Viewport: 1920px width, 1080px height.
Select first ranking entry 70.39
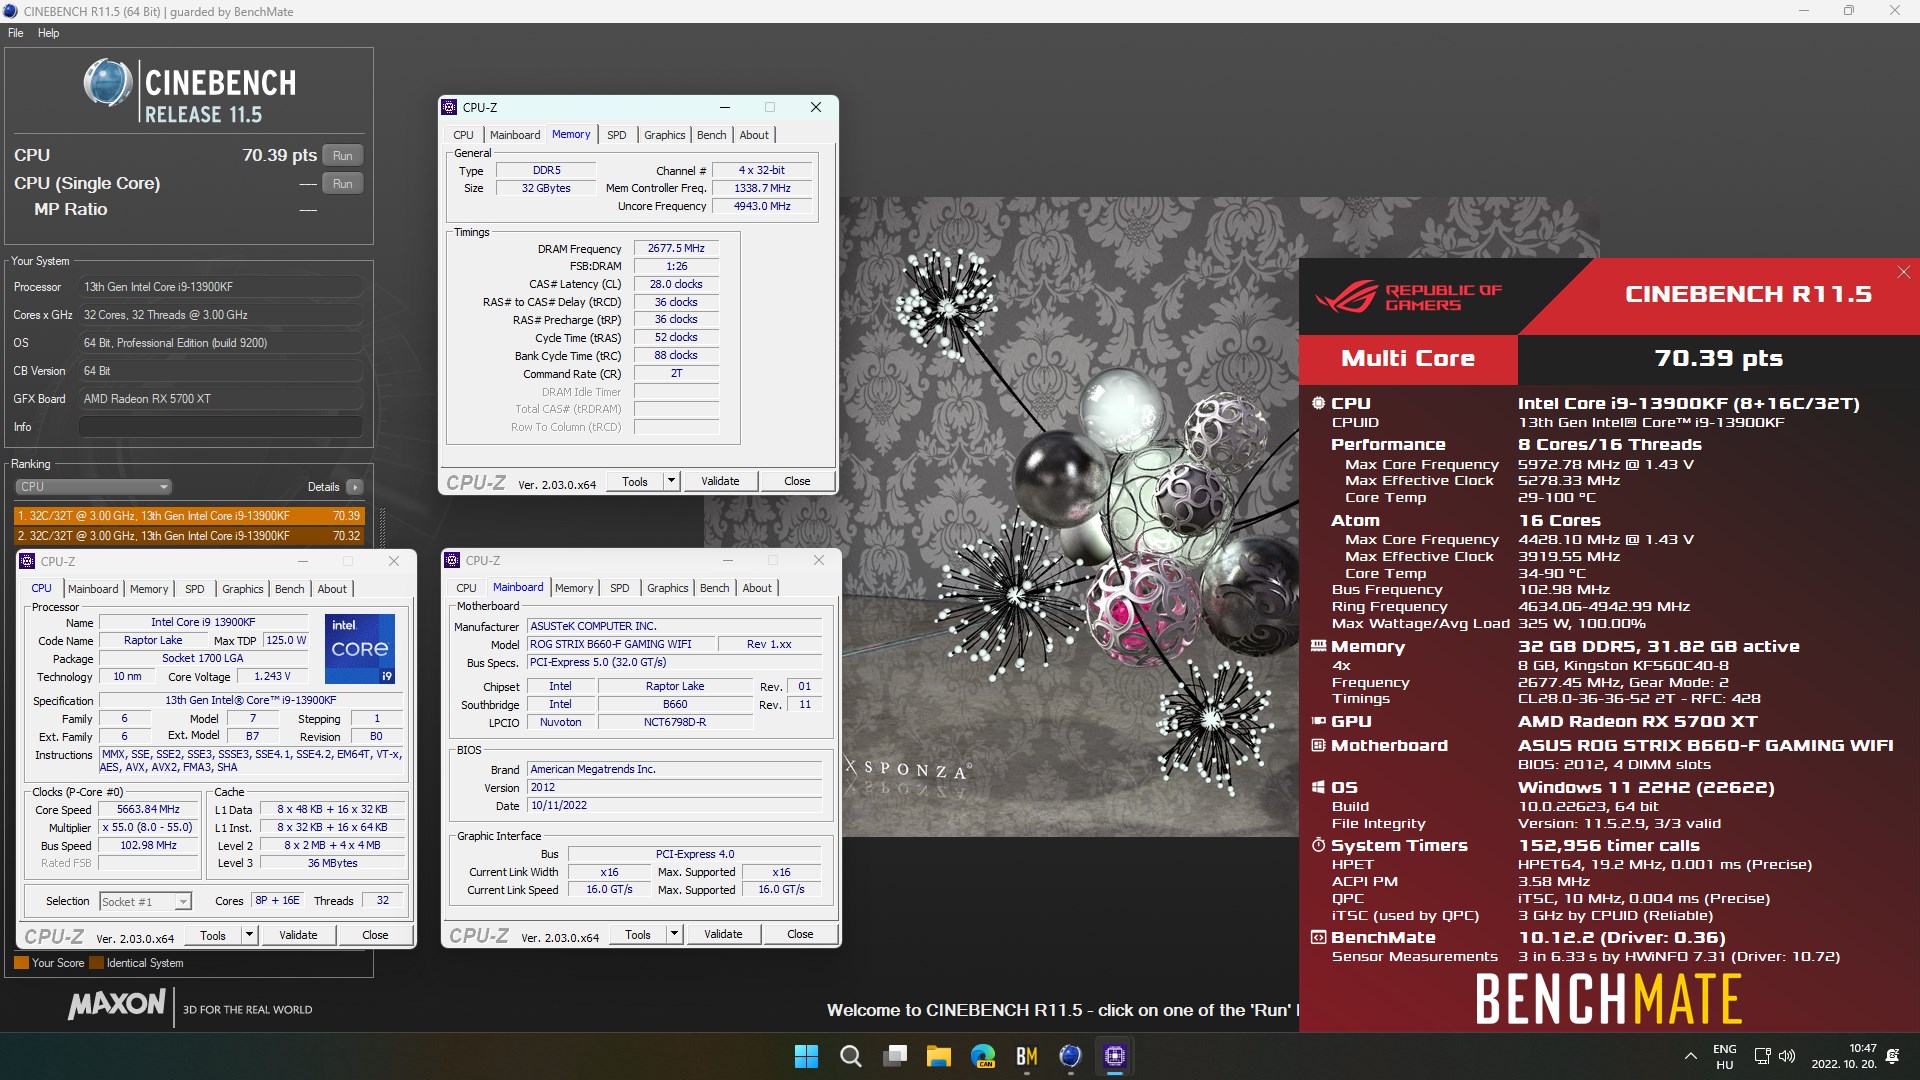(x=189, y=516)
